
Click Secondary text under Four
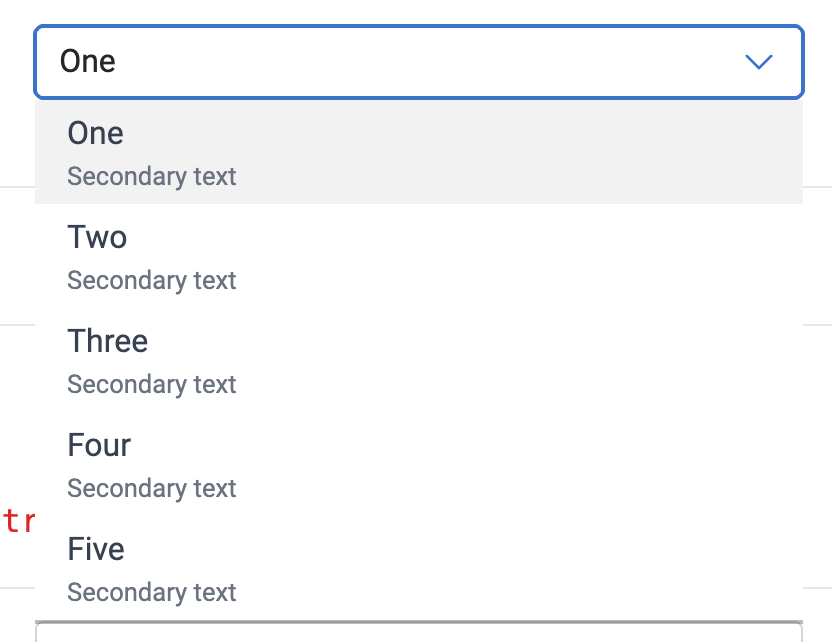151,488
